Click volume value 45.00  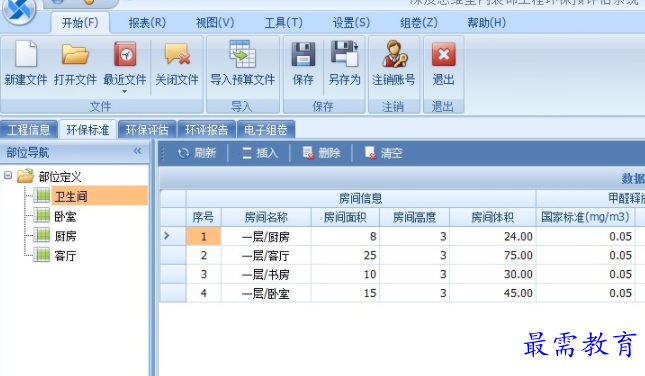492,293
